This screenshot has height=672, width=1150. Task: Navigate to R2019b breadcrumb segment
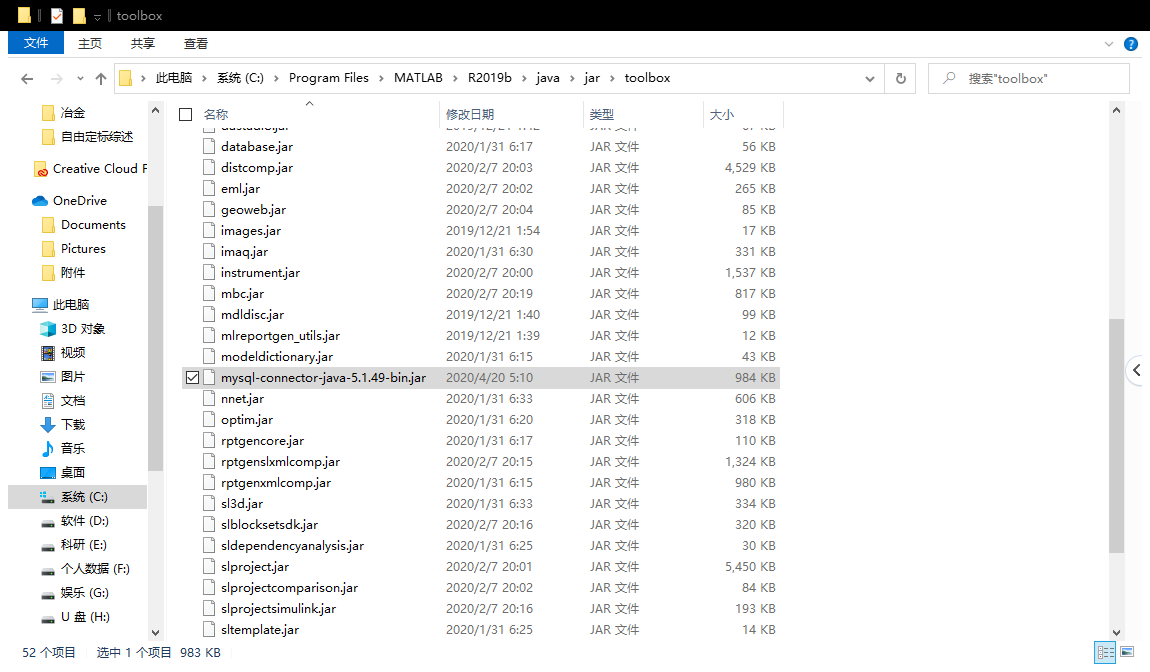(x=489, y=78)
